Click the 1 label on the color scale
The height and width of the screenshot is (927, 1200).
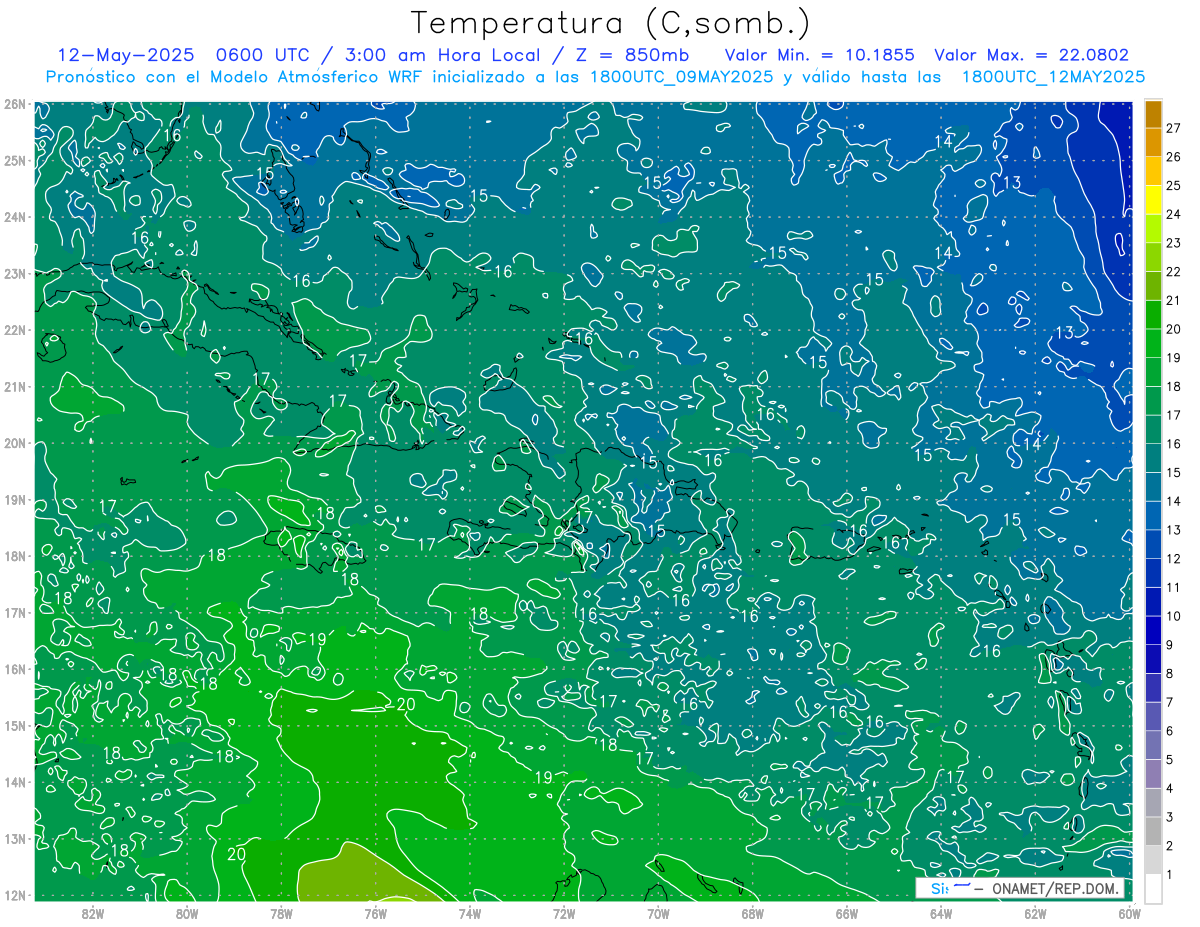point(1170,875)
